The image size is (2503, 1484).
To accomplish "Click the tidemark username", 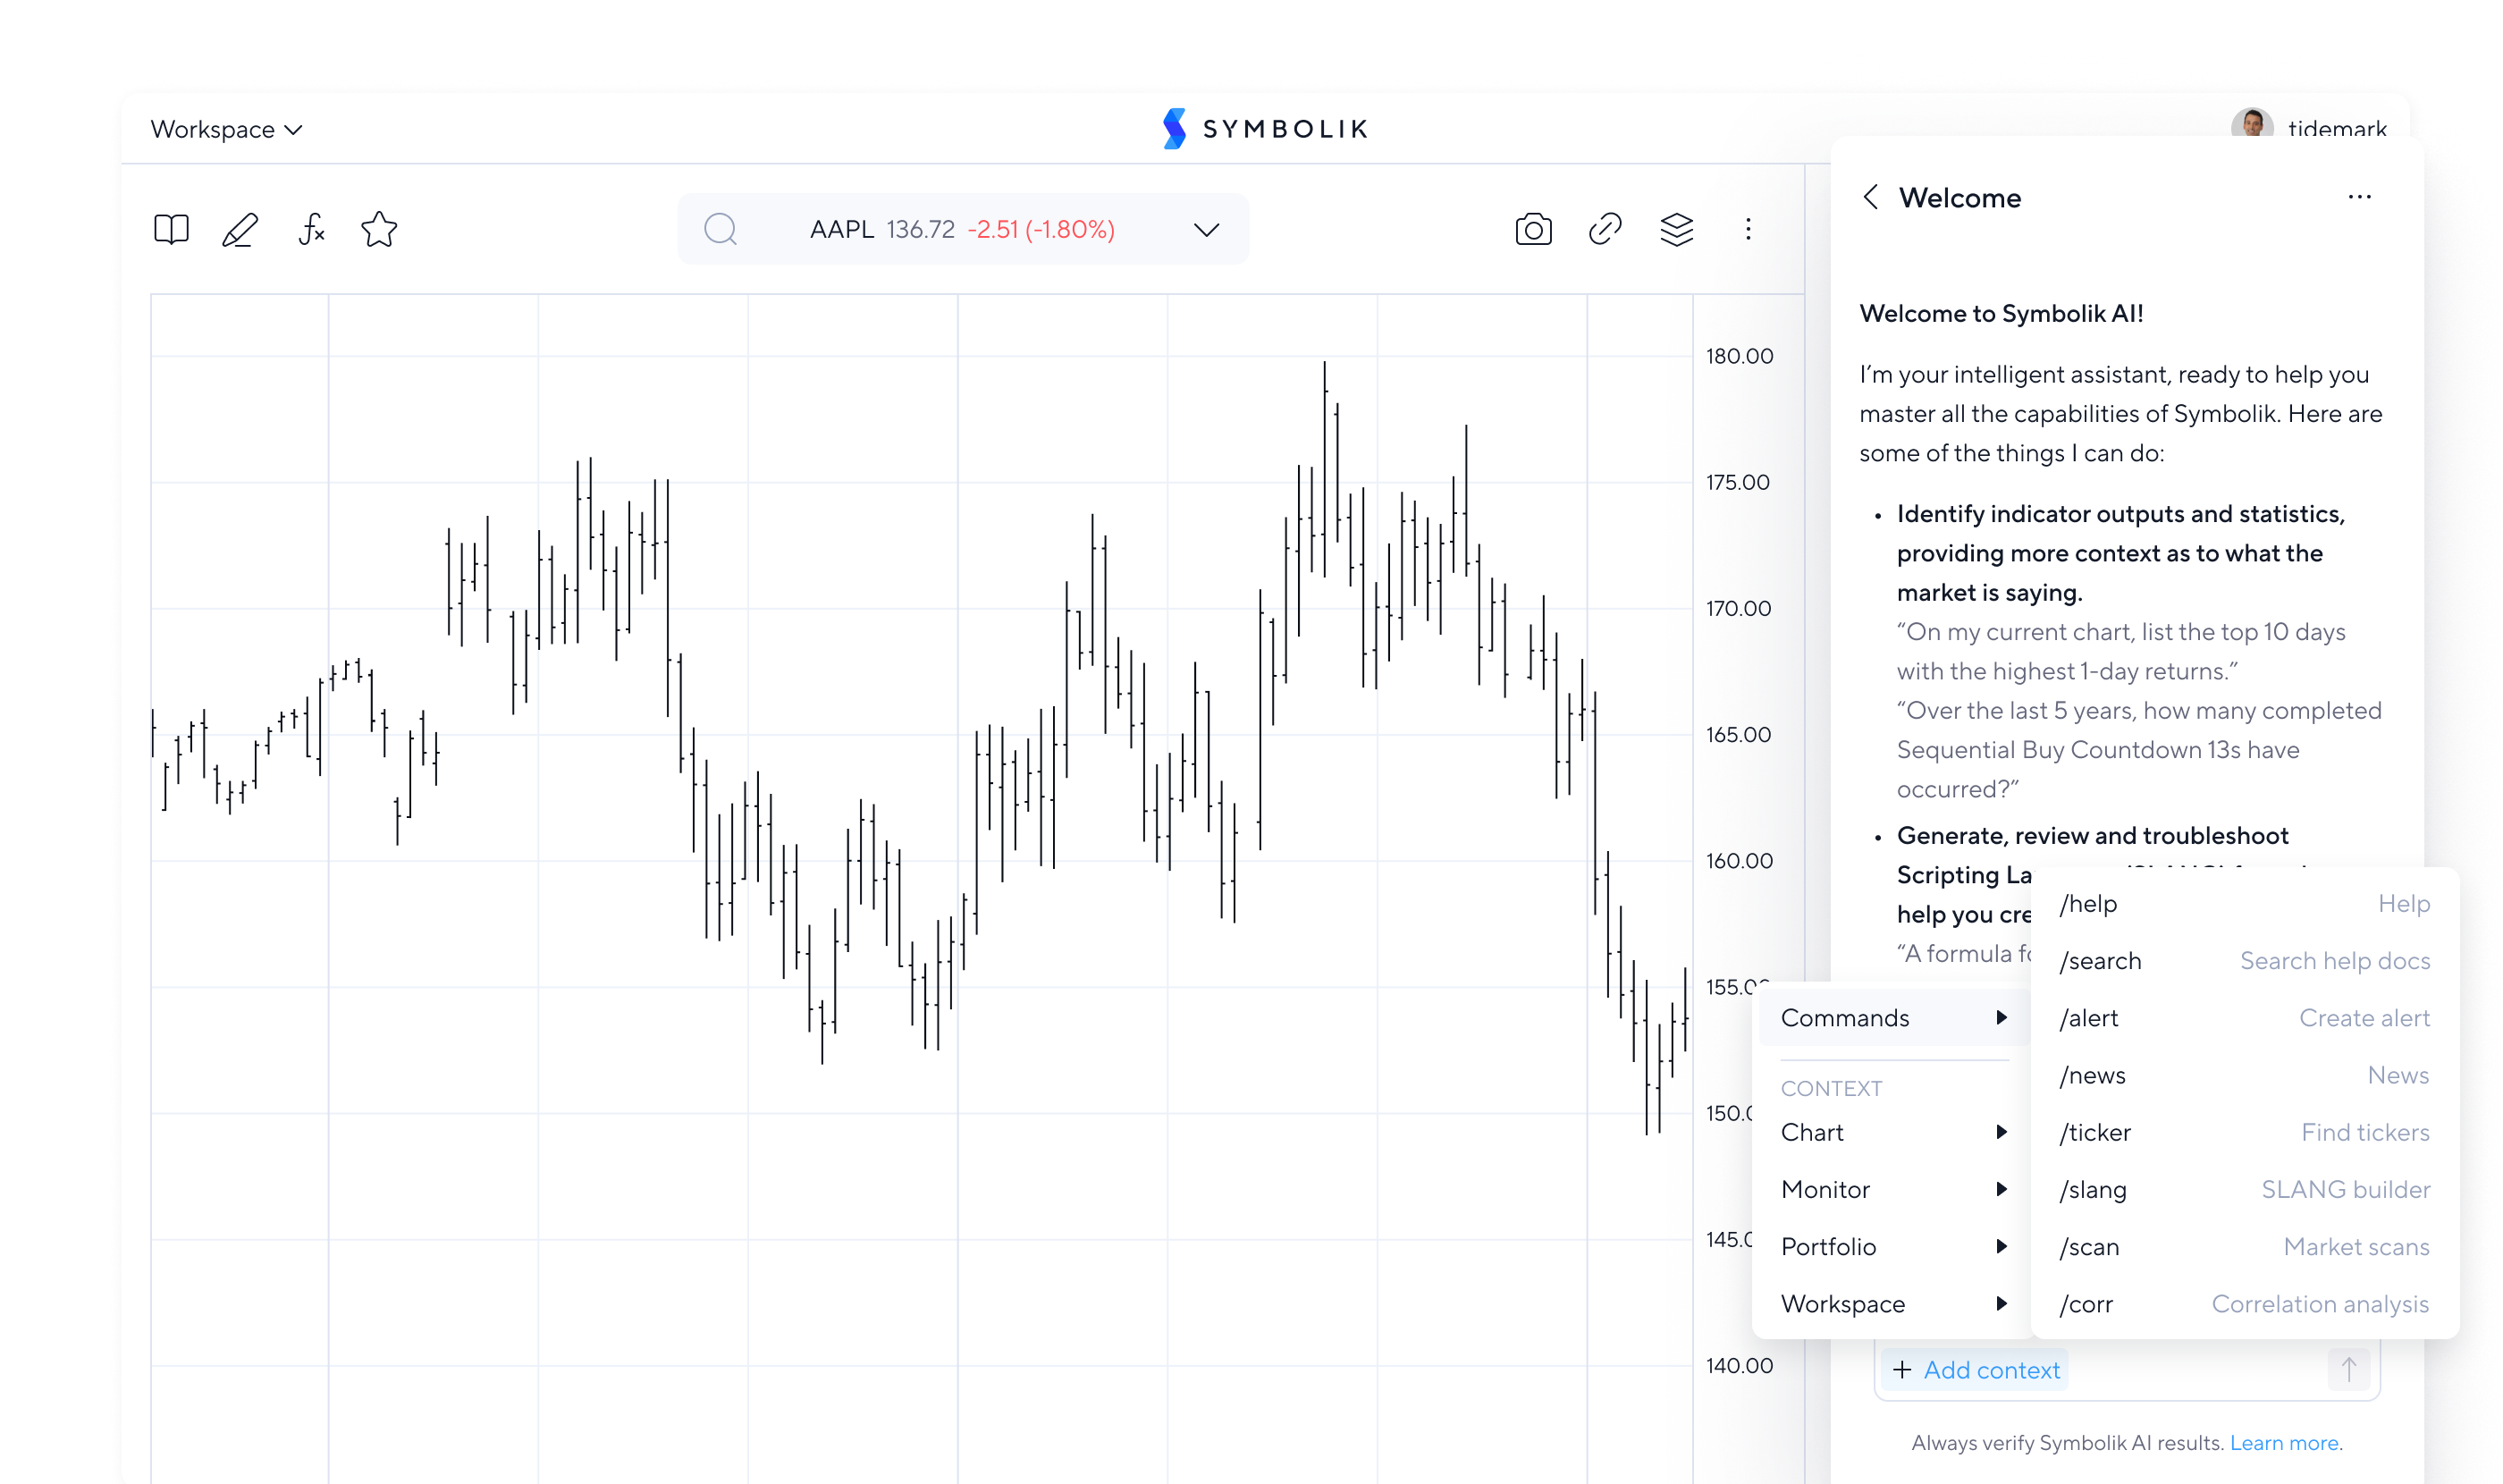I will (x=2336, y=129).
